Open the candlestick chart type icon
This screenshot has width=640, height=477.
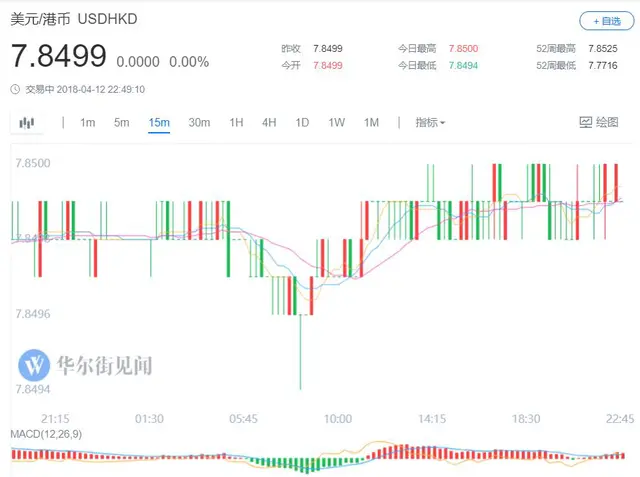[x=27, y=122]
